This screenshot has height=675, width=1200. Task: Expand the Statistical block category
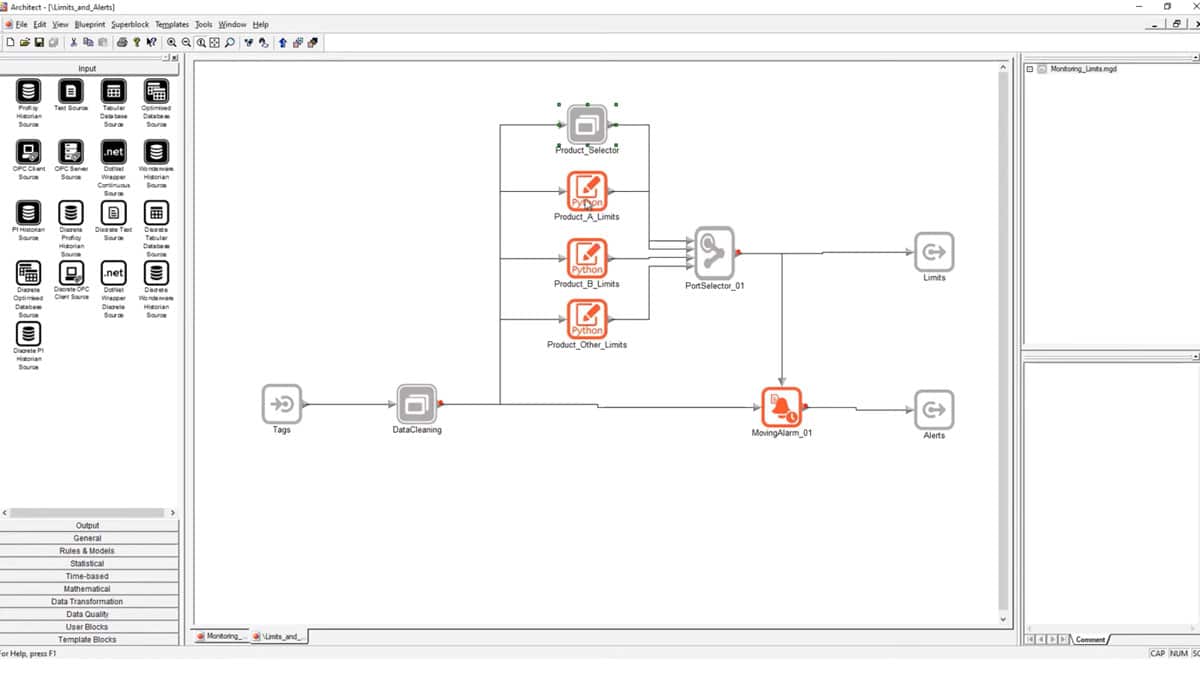click(88, 563)
